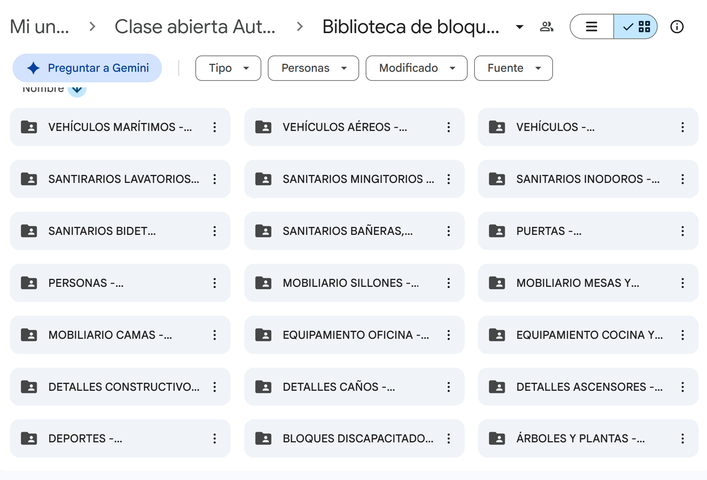Switch to grid layout view
Viewport: 707px width, 480px height.
click(x=635, y=27)
